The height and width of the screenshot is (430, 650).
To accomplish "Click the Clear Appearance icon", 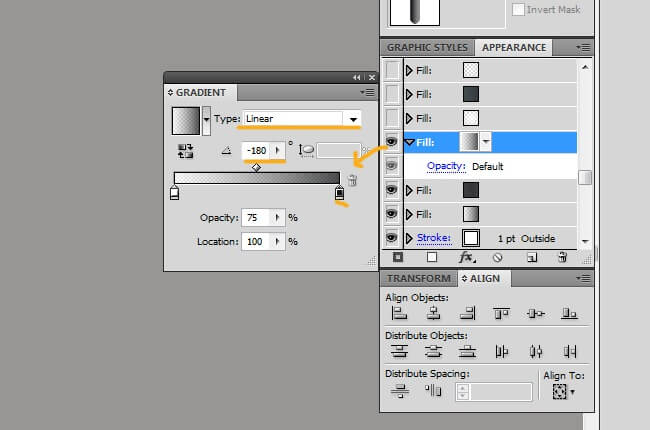I will pos(498,257).
